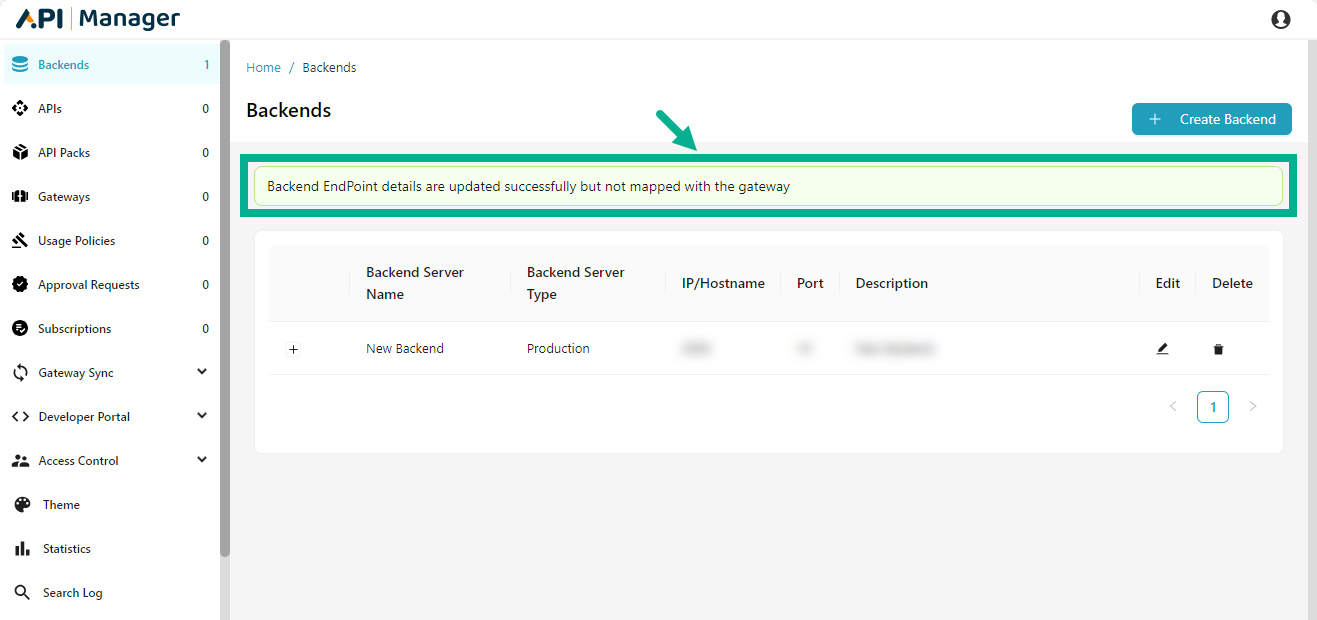The width and height of the screenshot is (1317, 620).
Task: Open Approval Requests via its shield icon
Action: [22, 284]
